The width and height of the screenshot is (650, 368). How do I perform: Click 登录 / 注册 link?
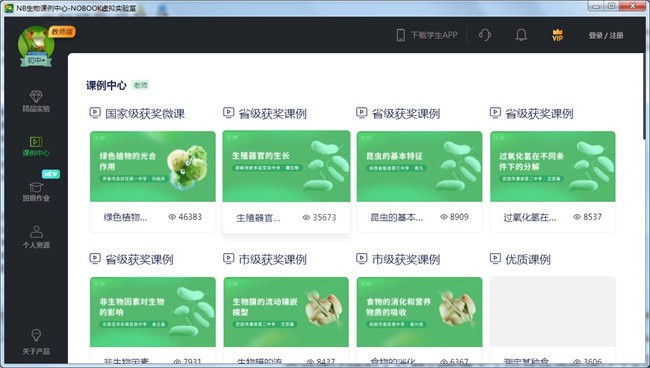606,35
